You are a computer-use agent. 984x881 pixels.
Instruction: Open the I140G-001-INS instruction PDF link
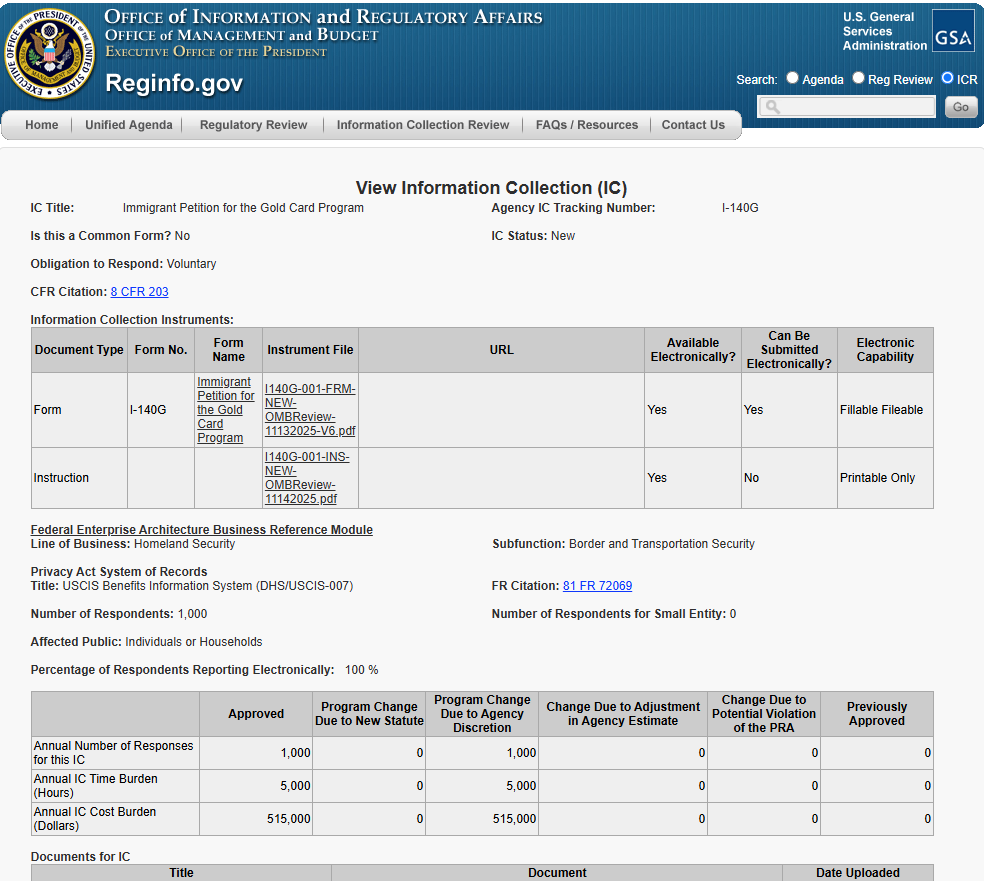307,478
